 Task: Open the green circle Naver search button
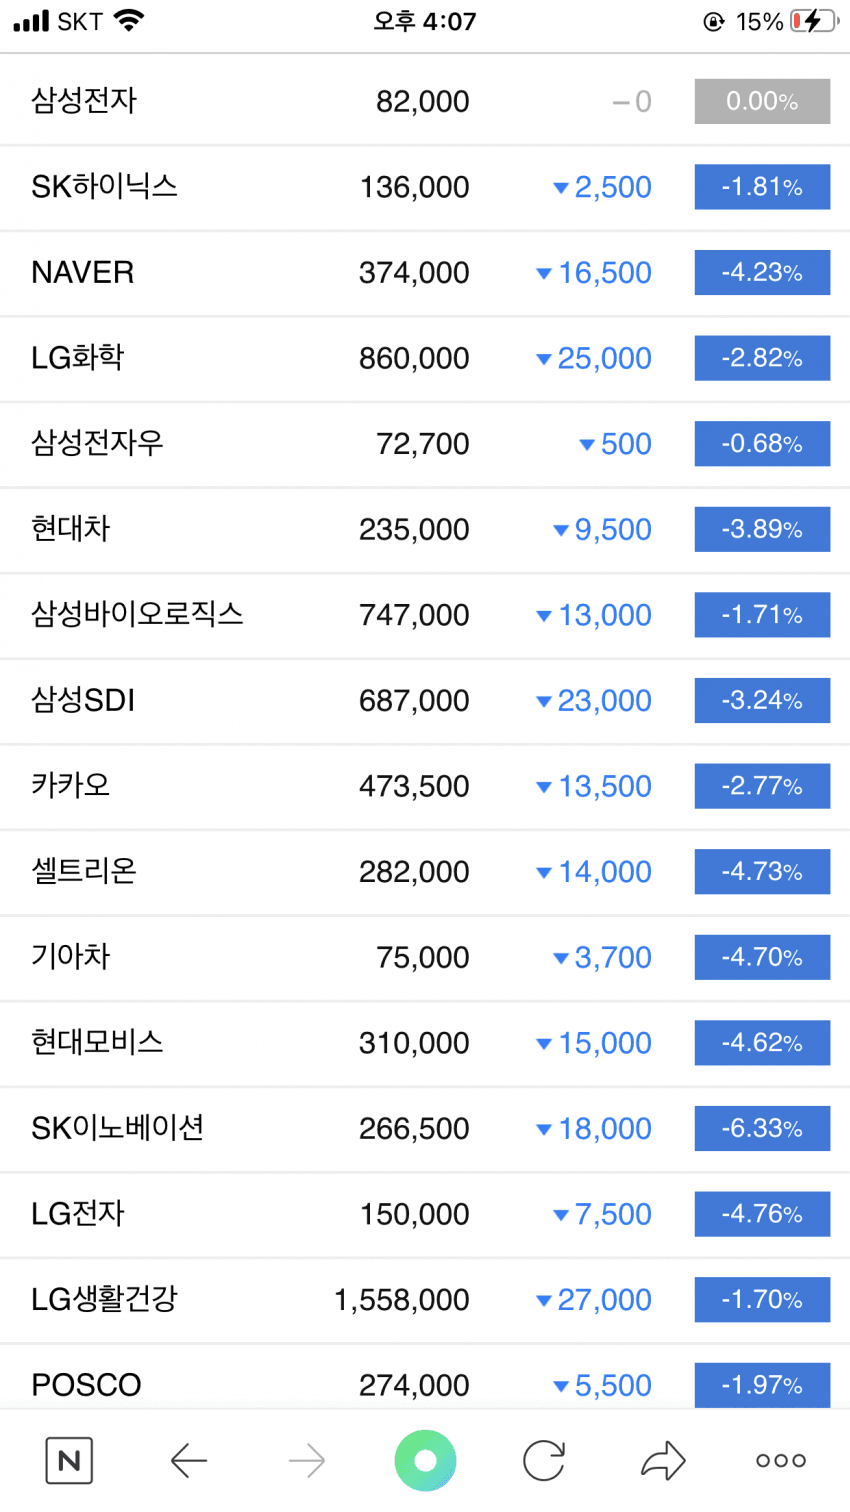425,1461
